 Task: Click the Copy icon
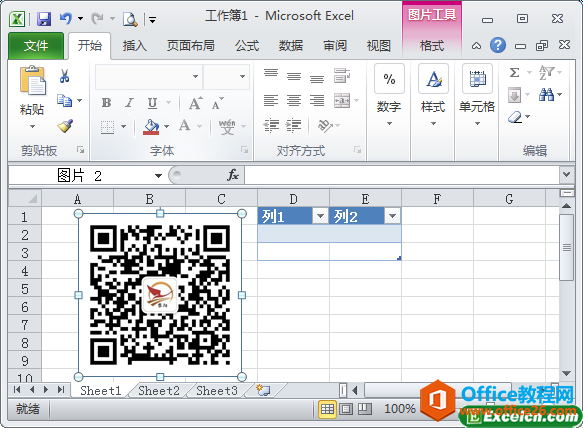point(64,100)
